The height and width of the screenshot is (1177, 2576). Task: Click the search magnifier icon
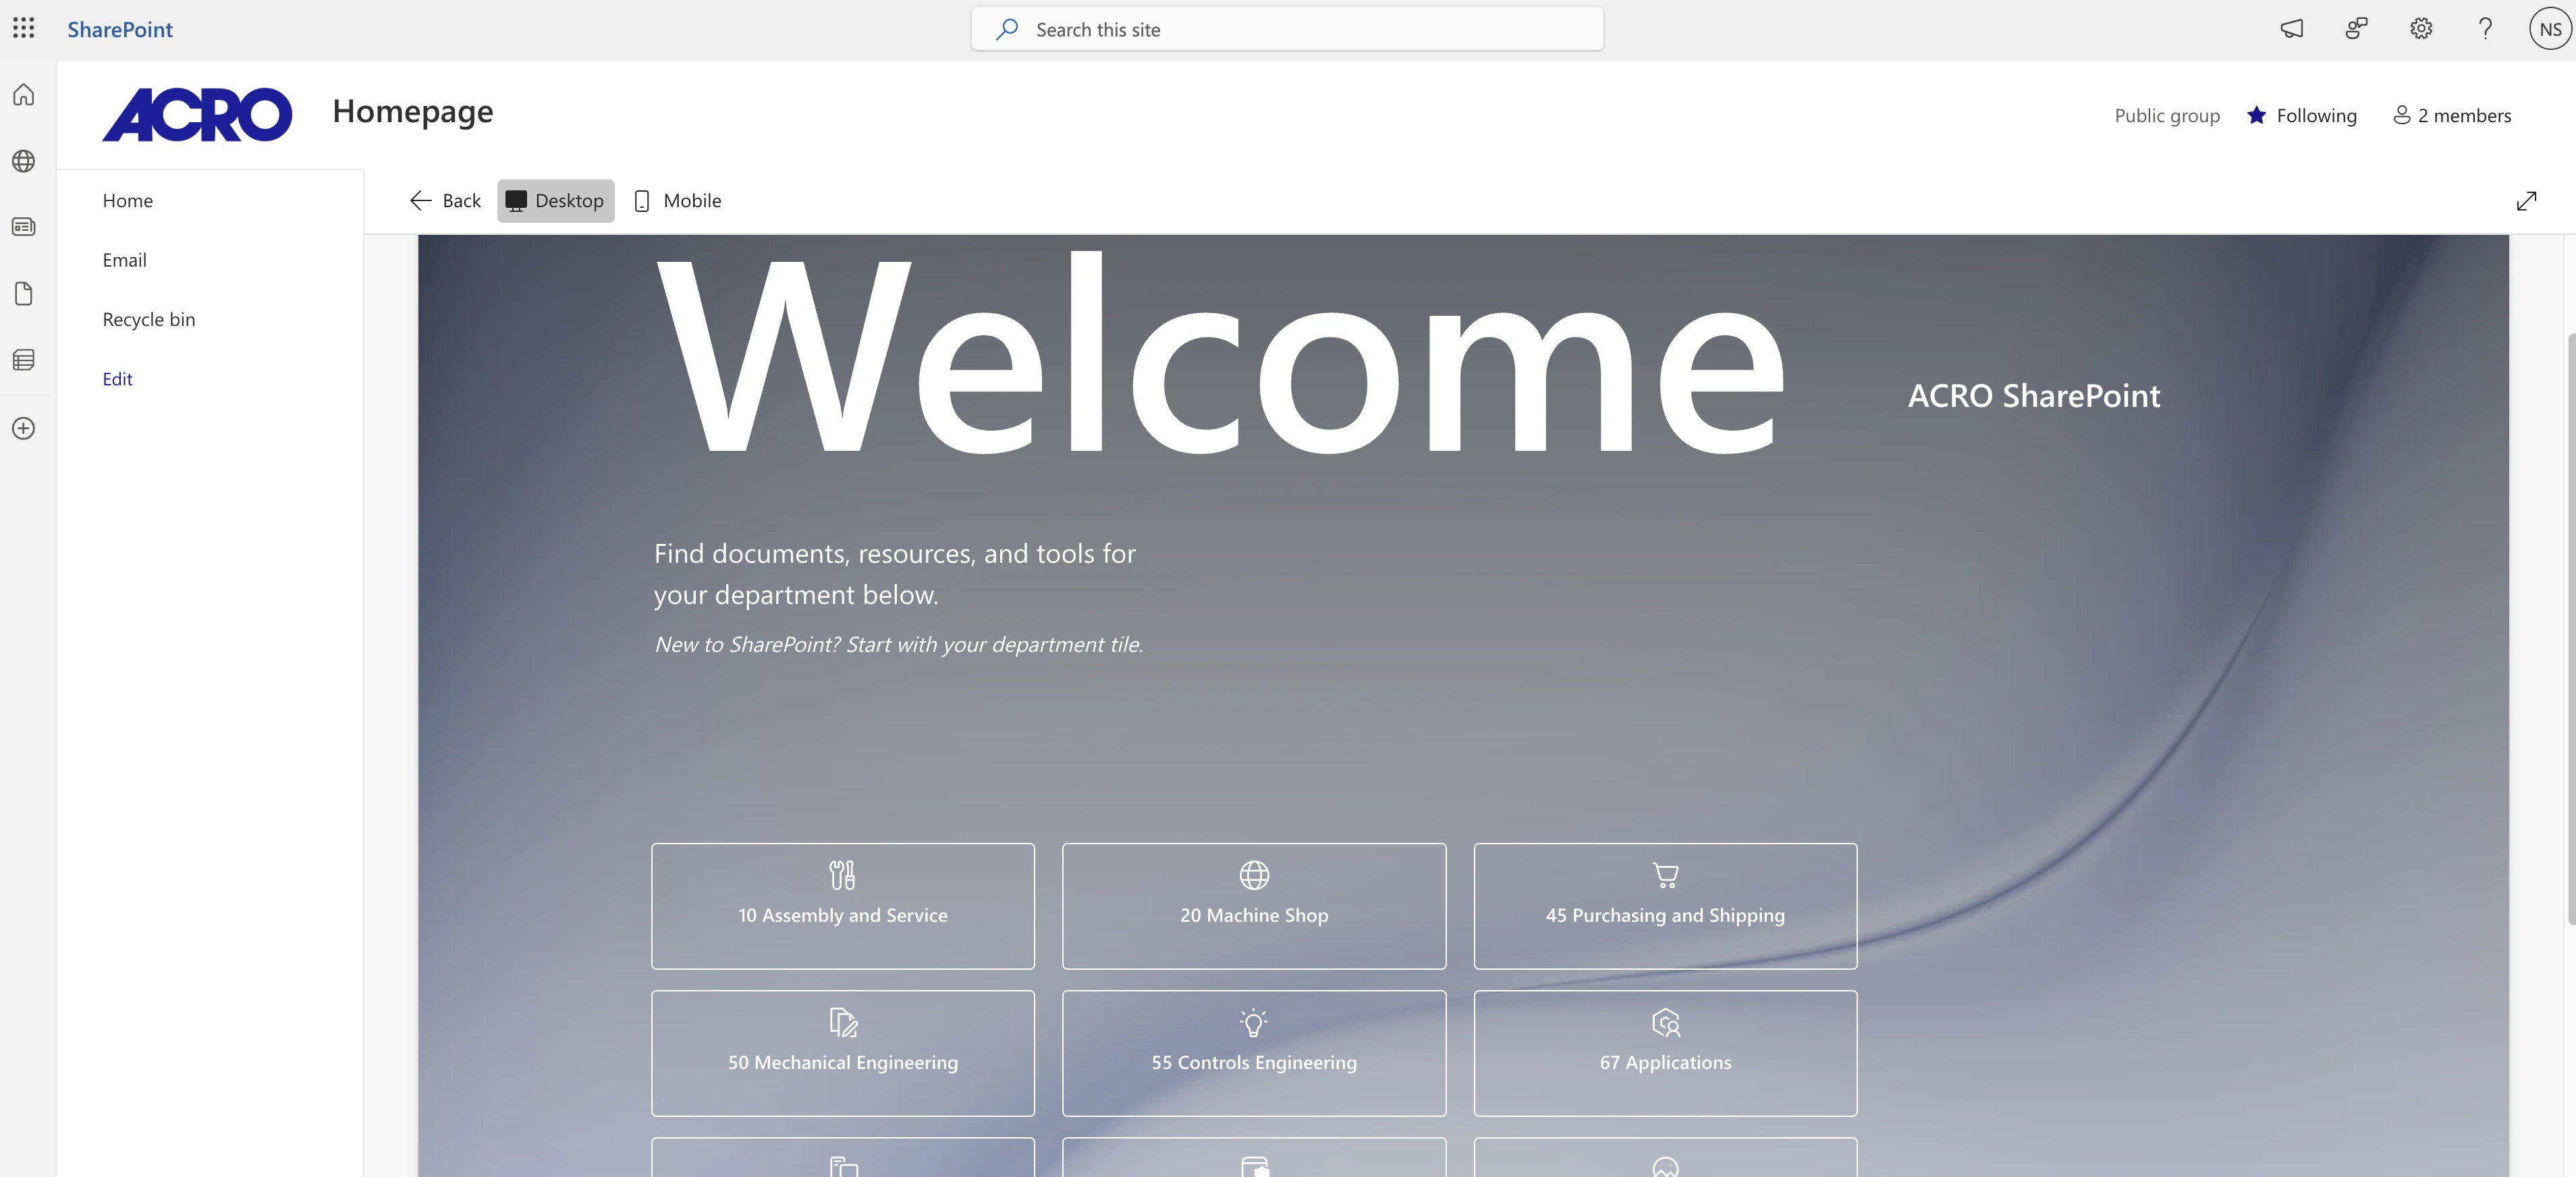[1007, 29]
